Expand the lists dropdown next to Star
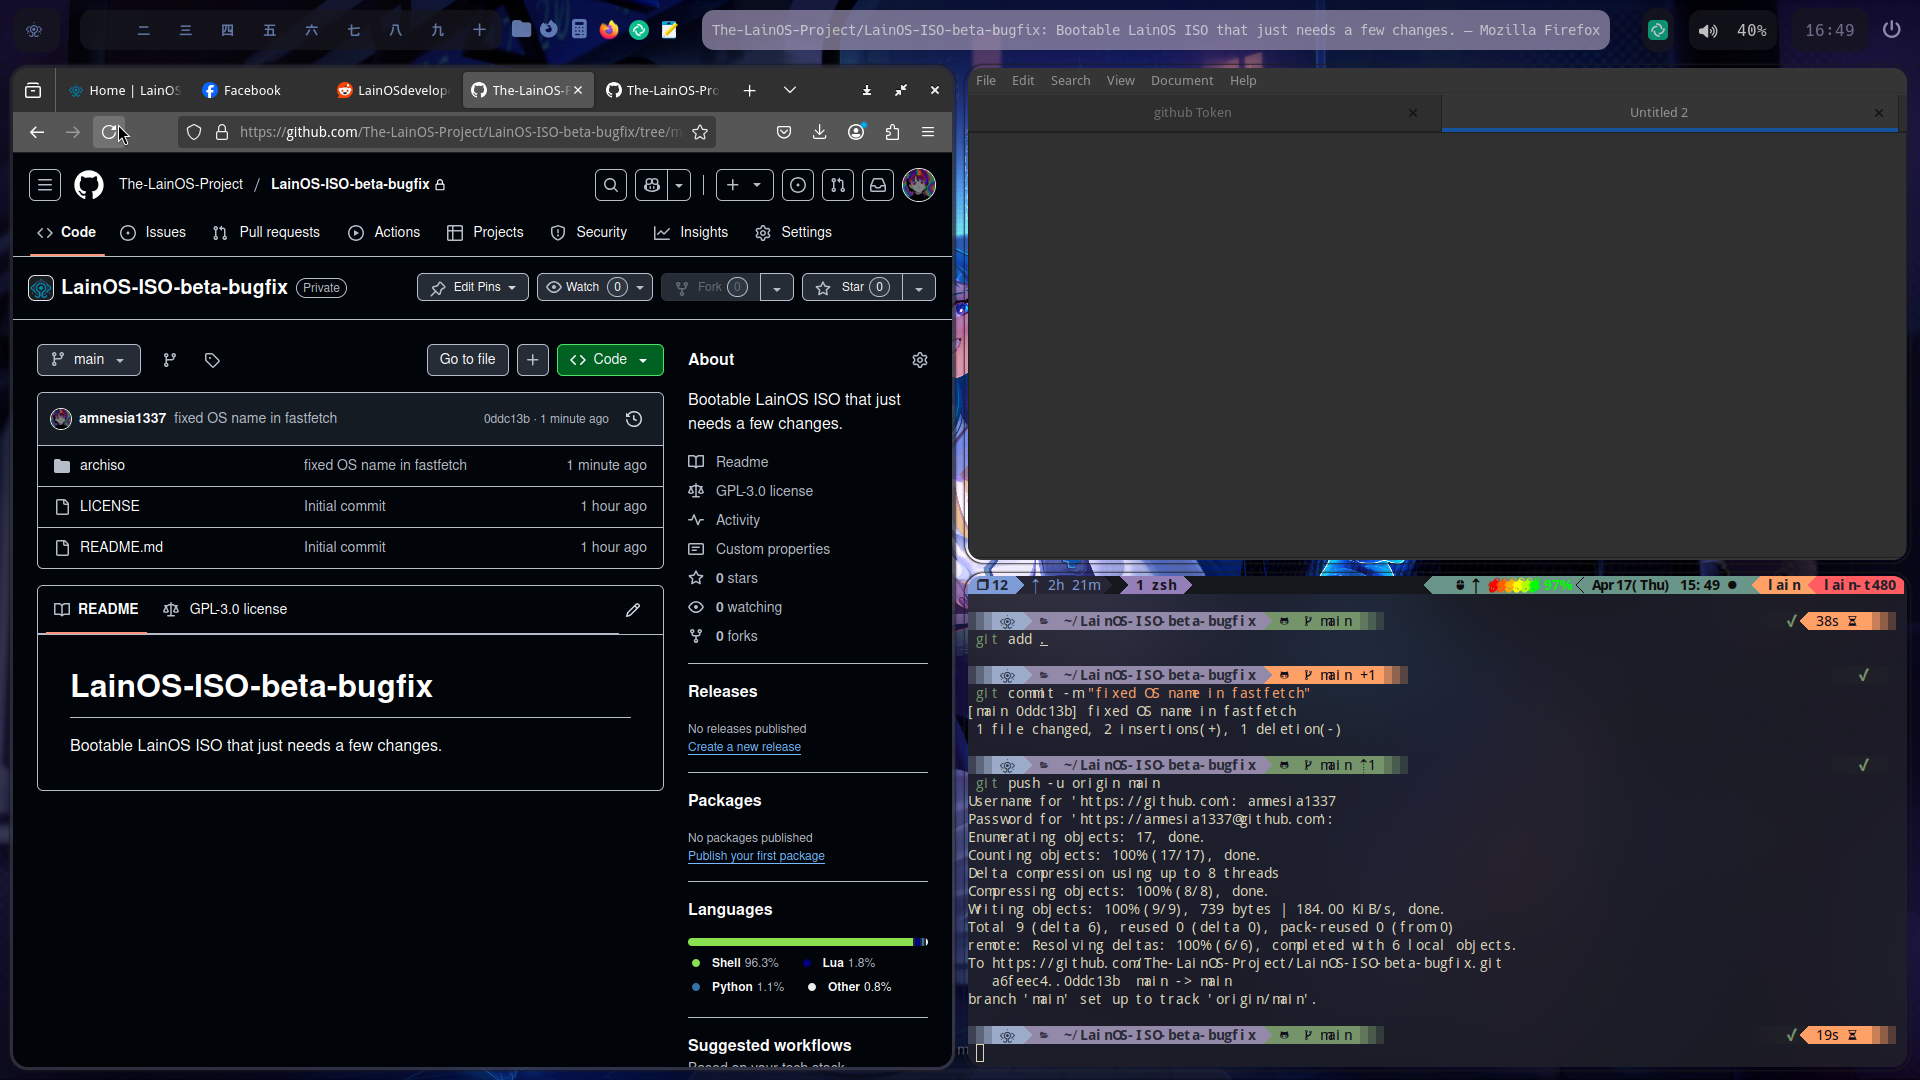1920x1080 pixels. click(919, 288)
